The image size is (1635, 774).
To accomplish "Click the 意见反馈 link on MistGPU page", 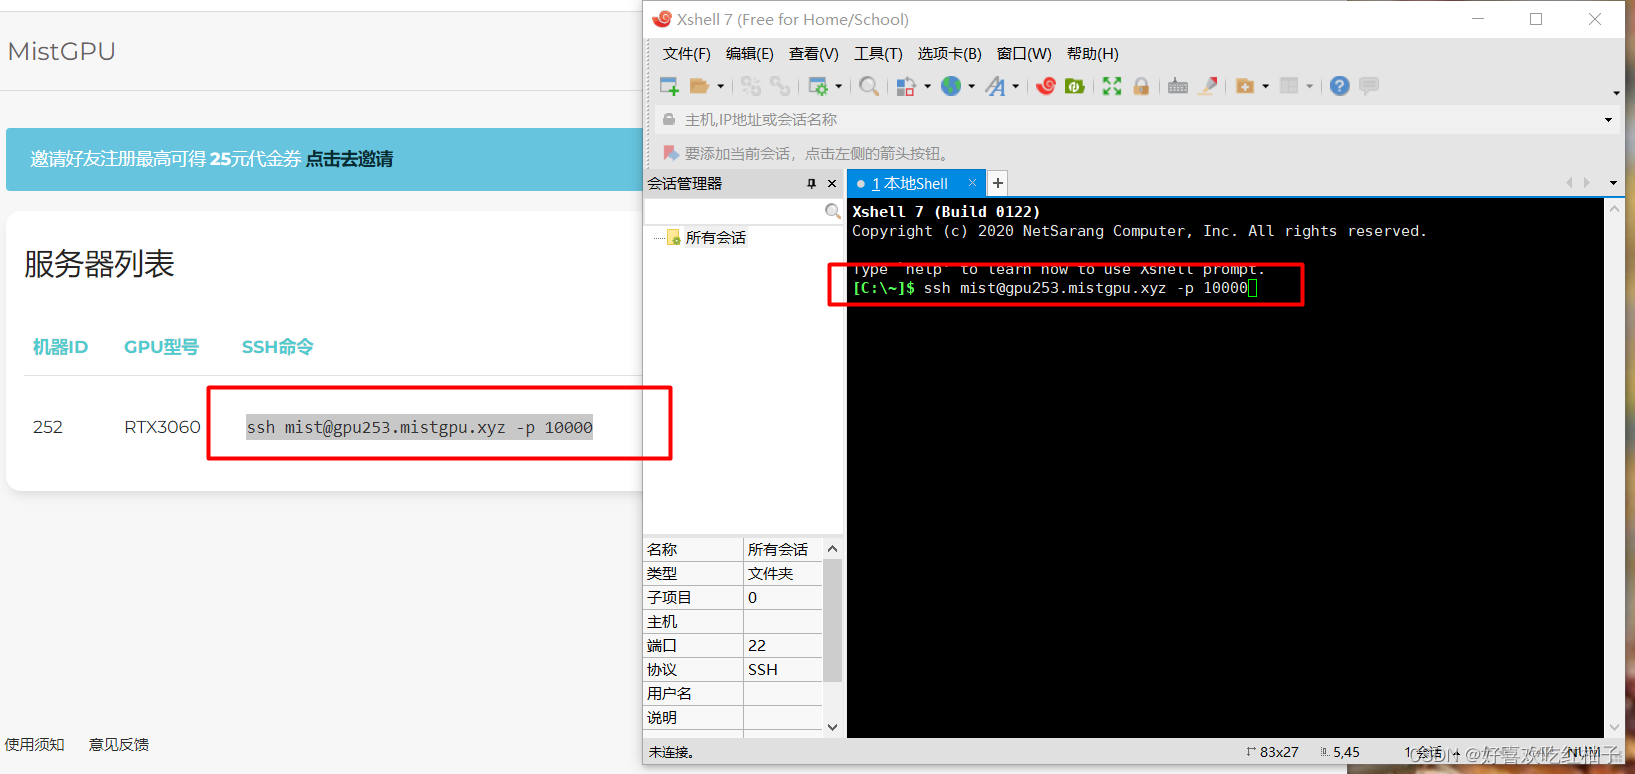I will click(119, 745).
